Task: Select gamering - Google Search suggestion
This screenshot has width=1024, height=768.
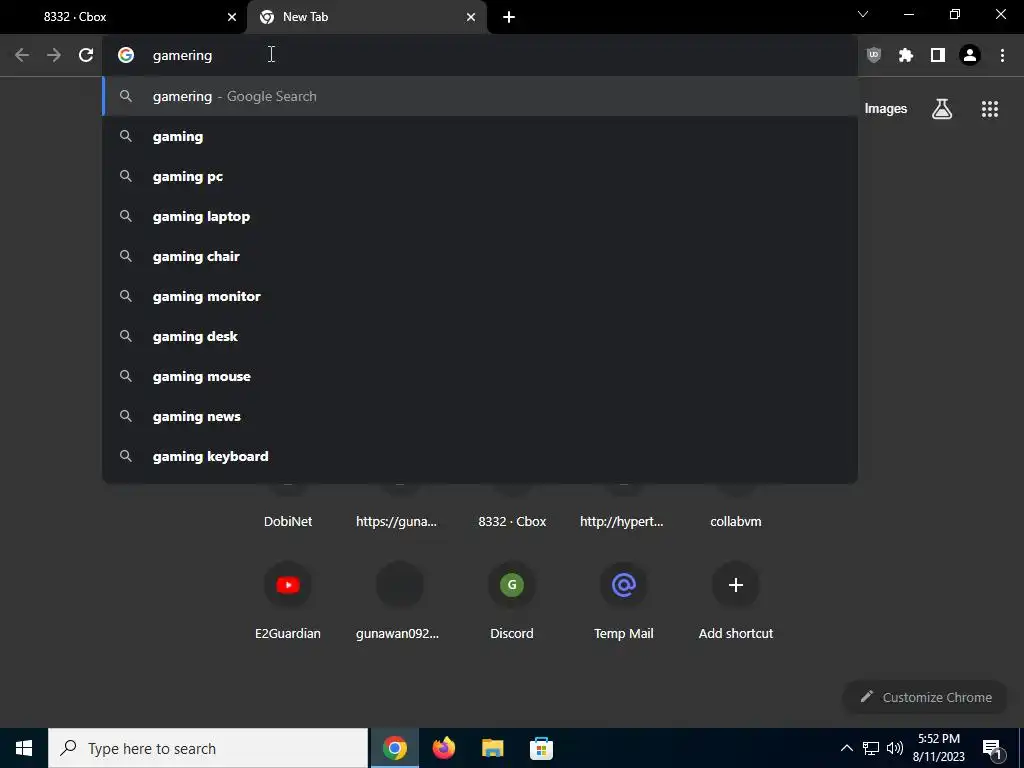Action: (x=480, y=96)
